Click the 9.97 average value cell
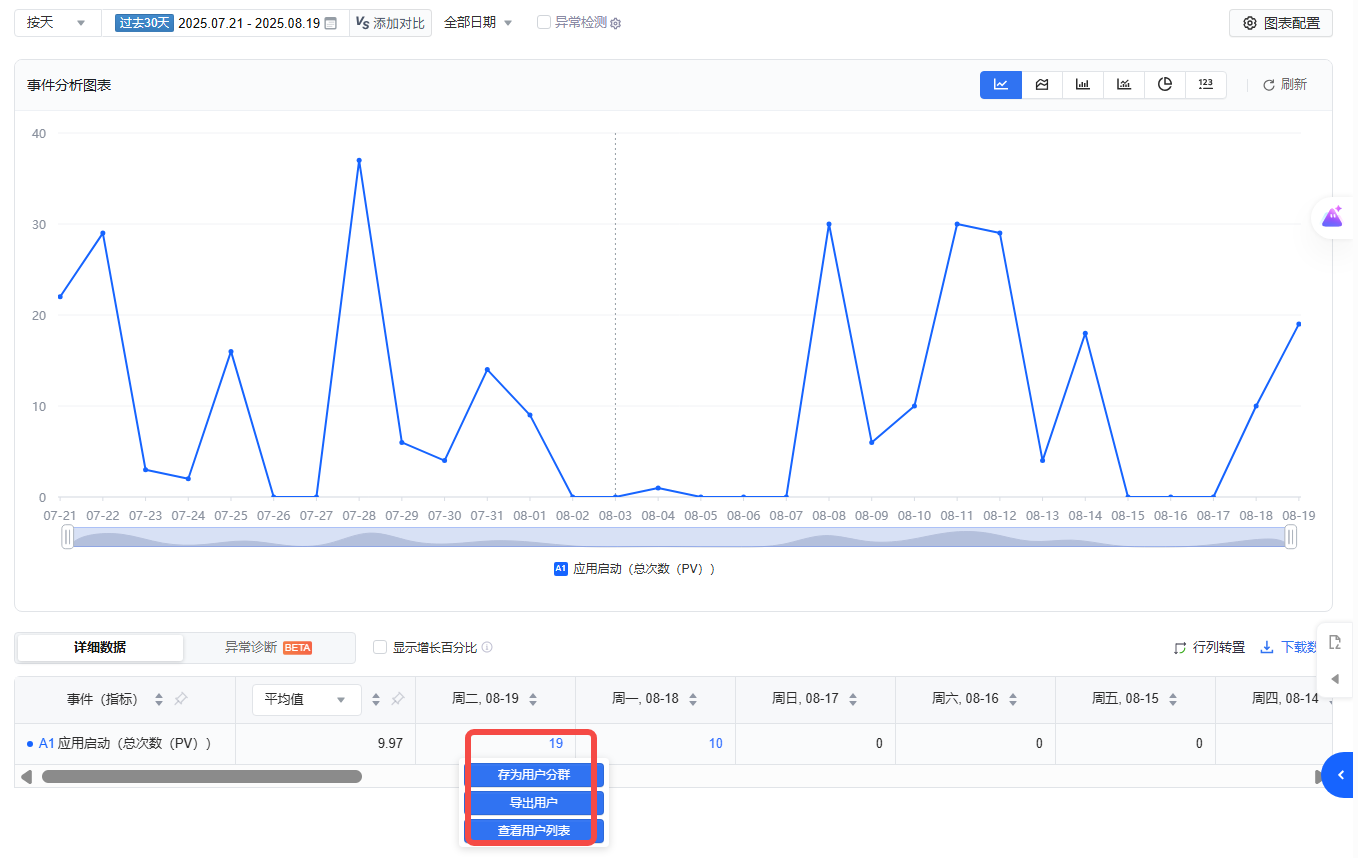Screen dimensions: 1358x858 click(391, 743)
